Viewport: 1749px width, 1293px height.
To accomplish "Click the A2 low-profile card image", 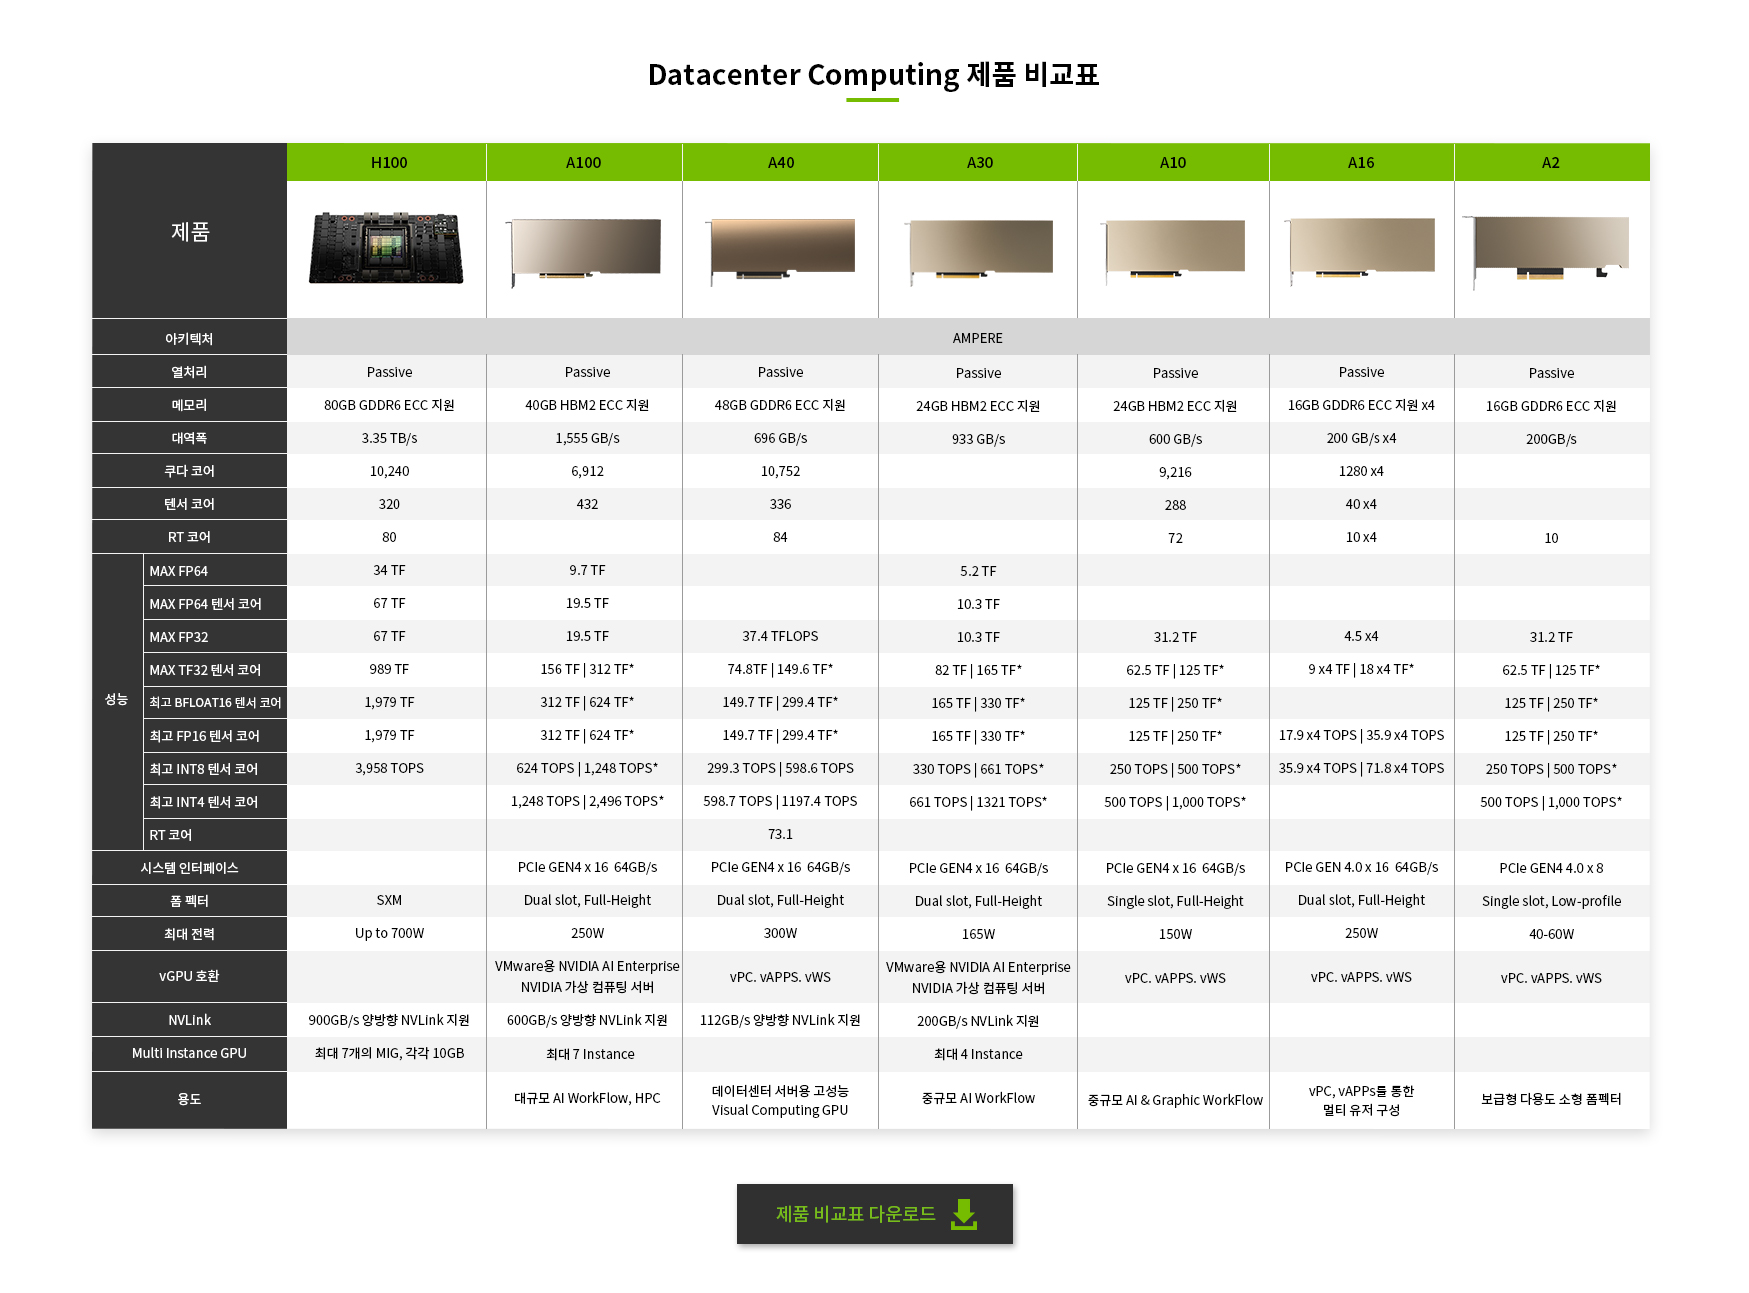I will tap(1548, 251).
